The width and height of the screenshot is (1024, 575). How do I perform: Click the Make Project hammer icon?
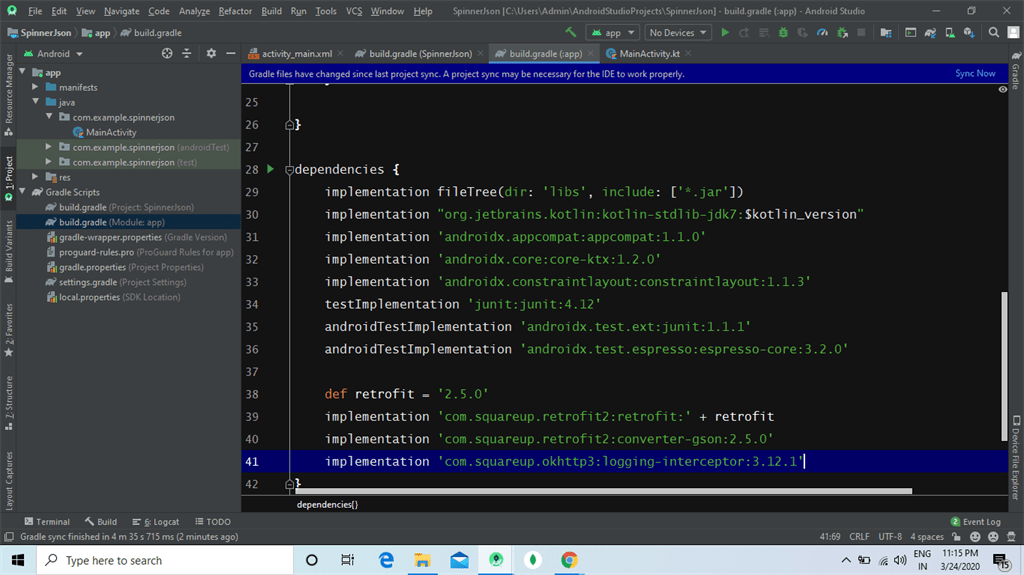(x=571, y=32)
